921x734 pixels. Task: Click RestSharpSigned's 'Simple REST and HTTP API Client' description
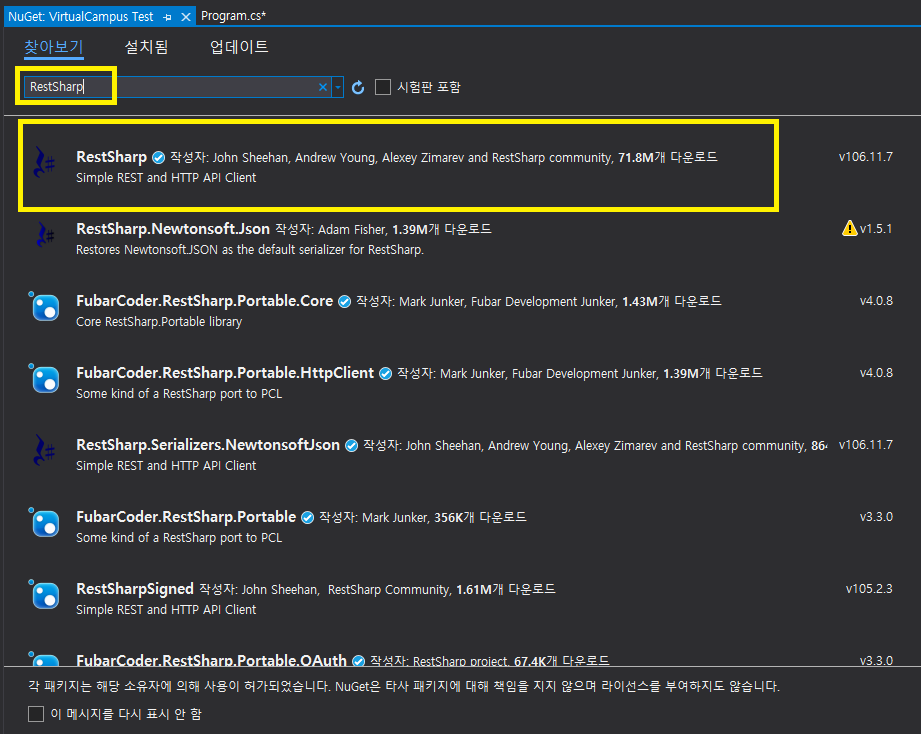(166, 610)
